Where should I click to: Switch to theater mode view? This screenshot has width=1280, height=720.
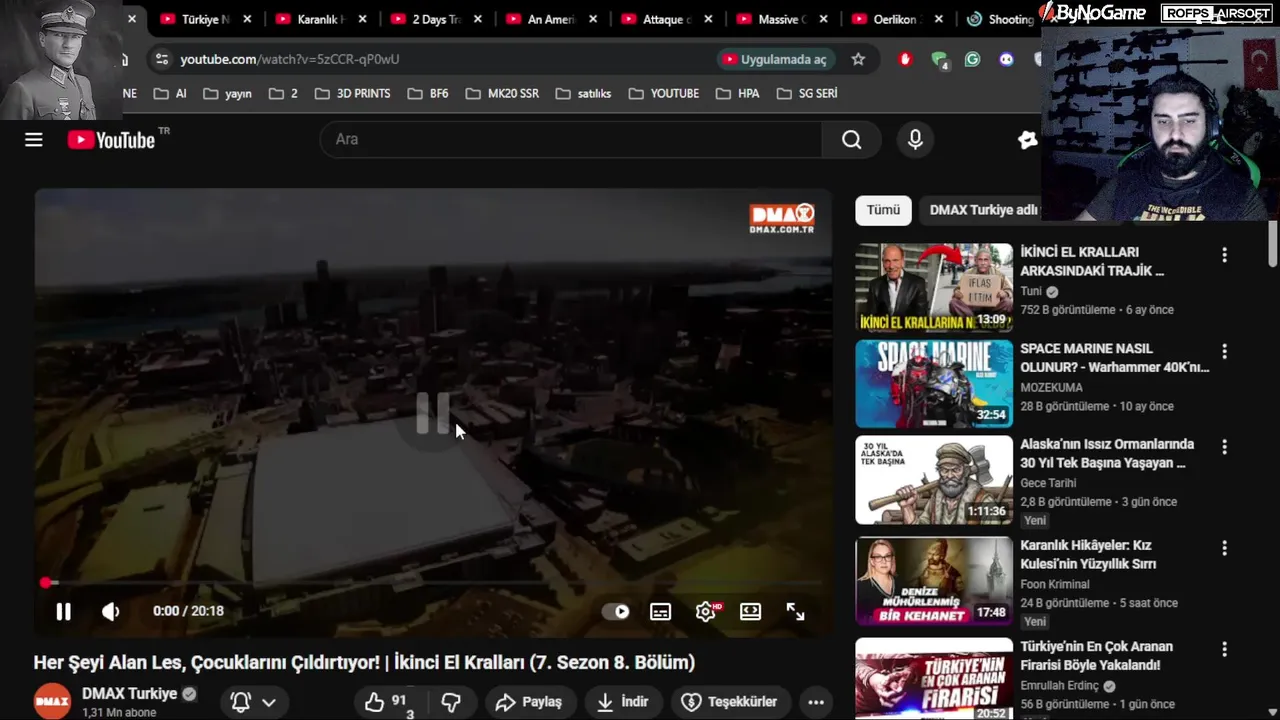point(750,611)
